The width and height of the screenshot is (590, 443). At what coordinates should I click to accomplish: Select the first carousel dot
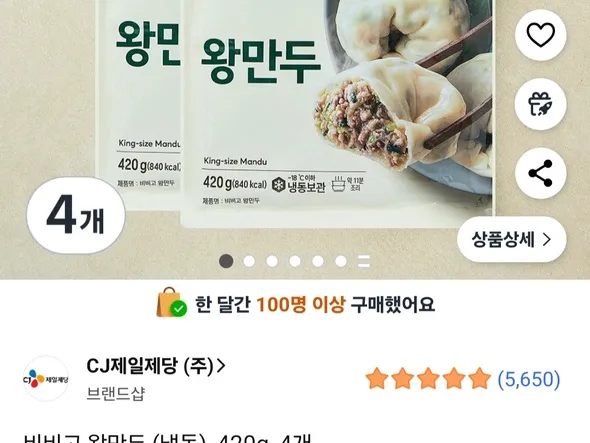tap(226, 261)
